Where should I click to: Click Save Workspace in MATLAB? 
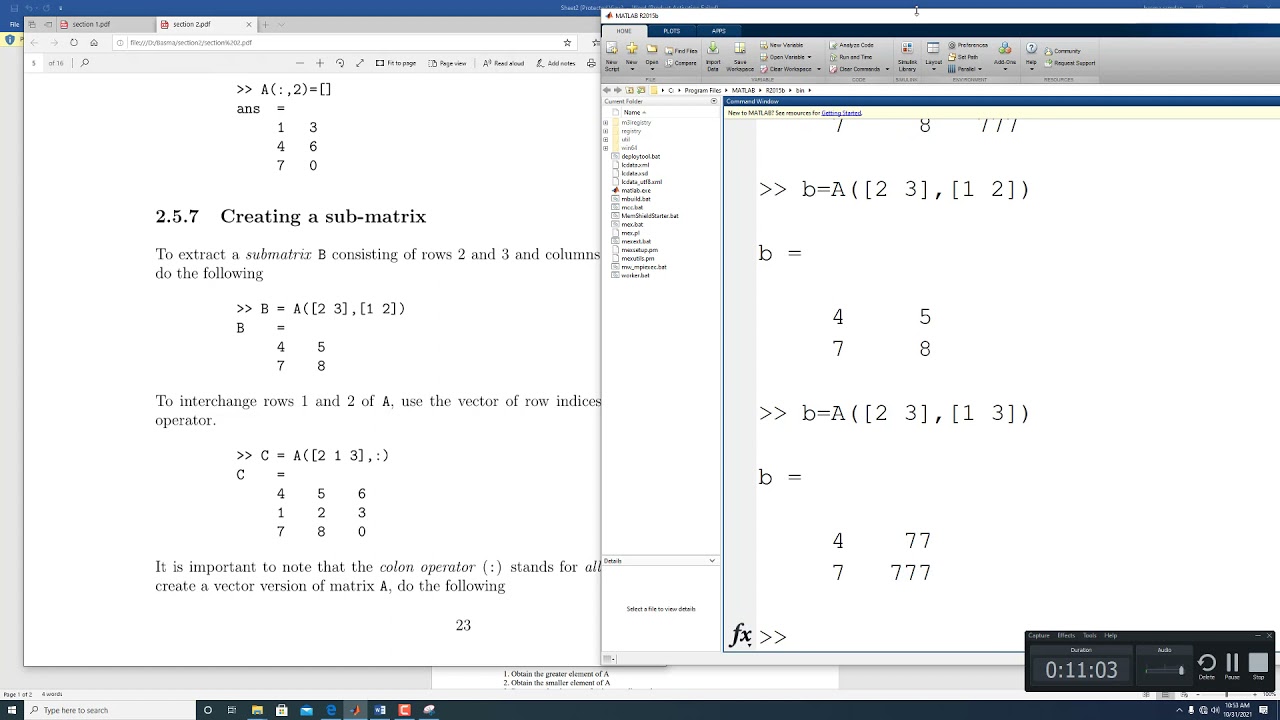[x=740, y=55]
